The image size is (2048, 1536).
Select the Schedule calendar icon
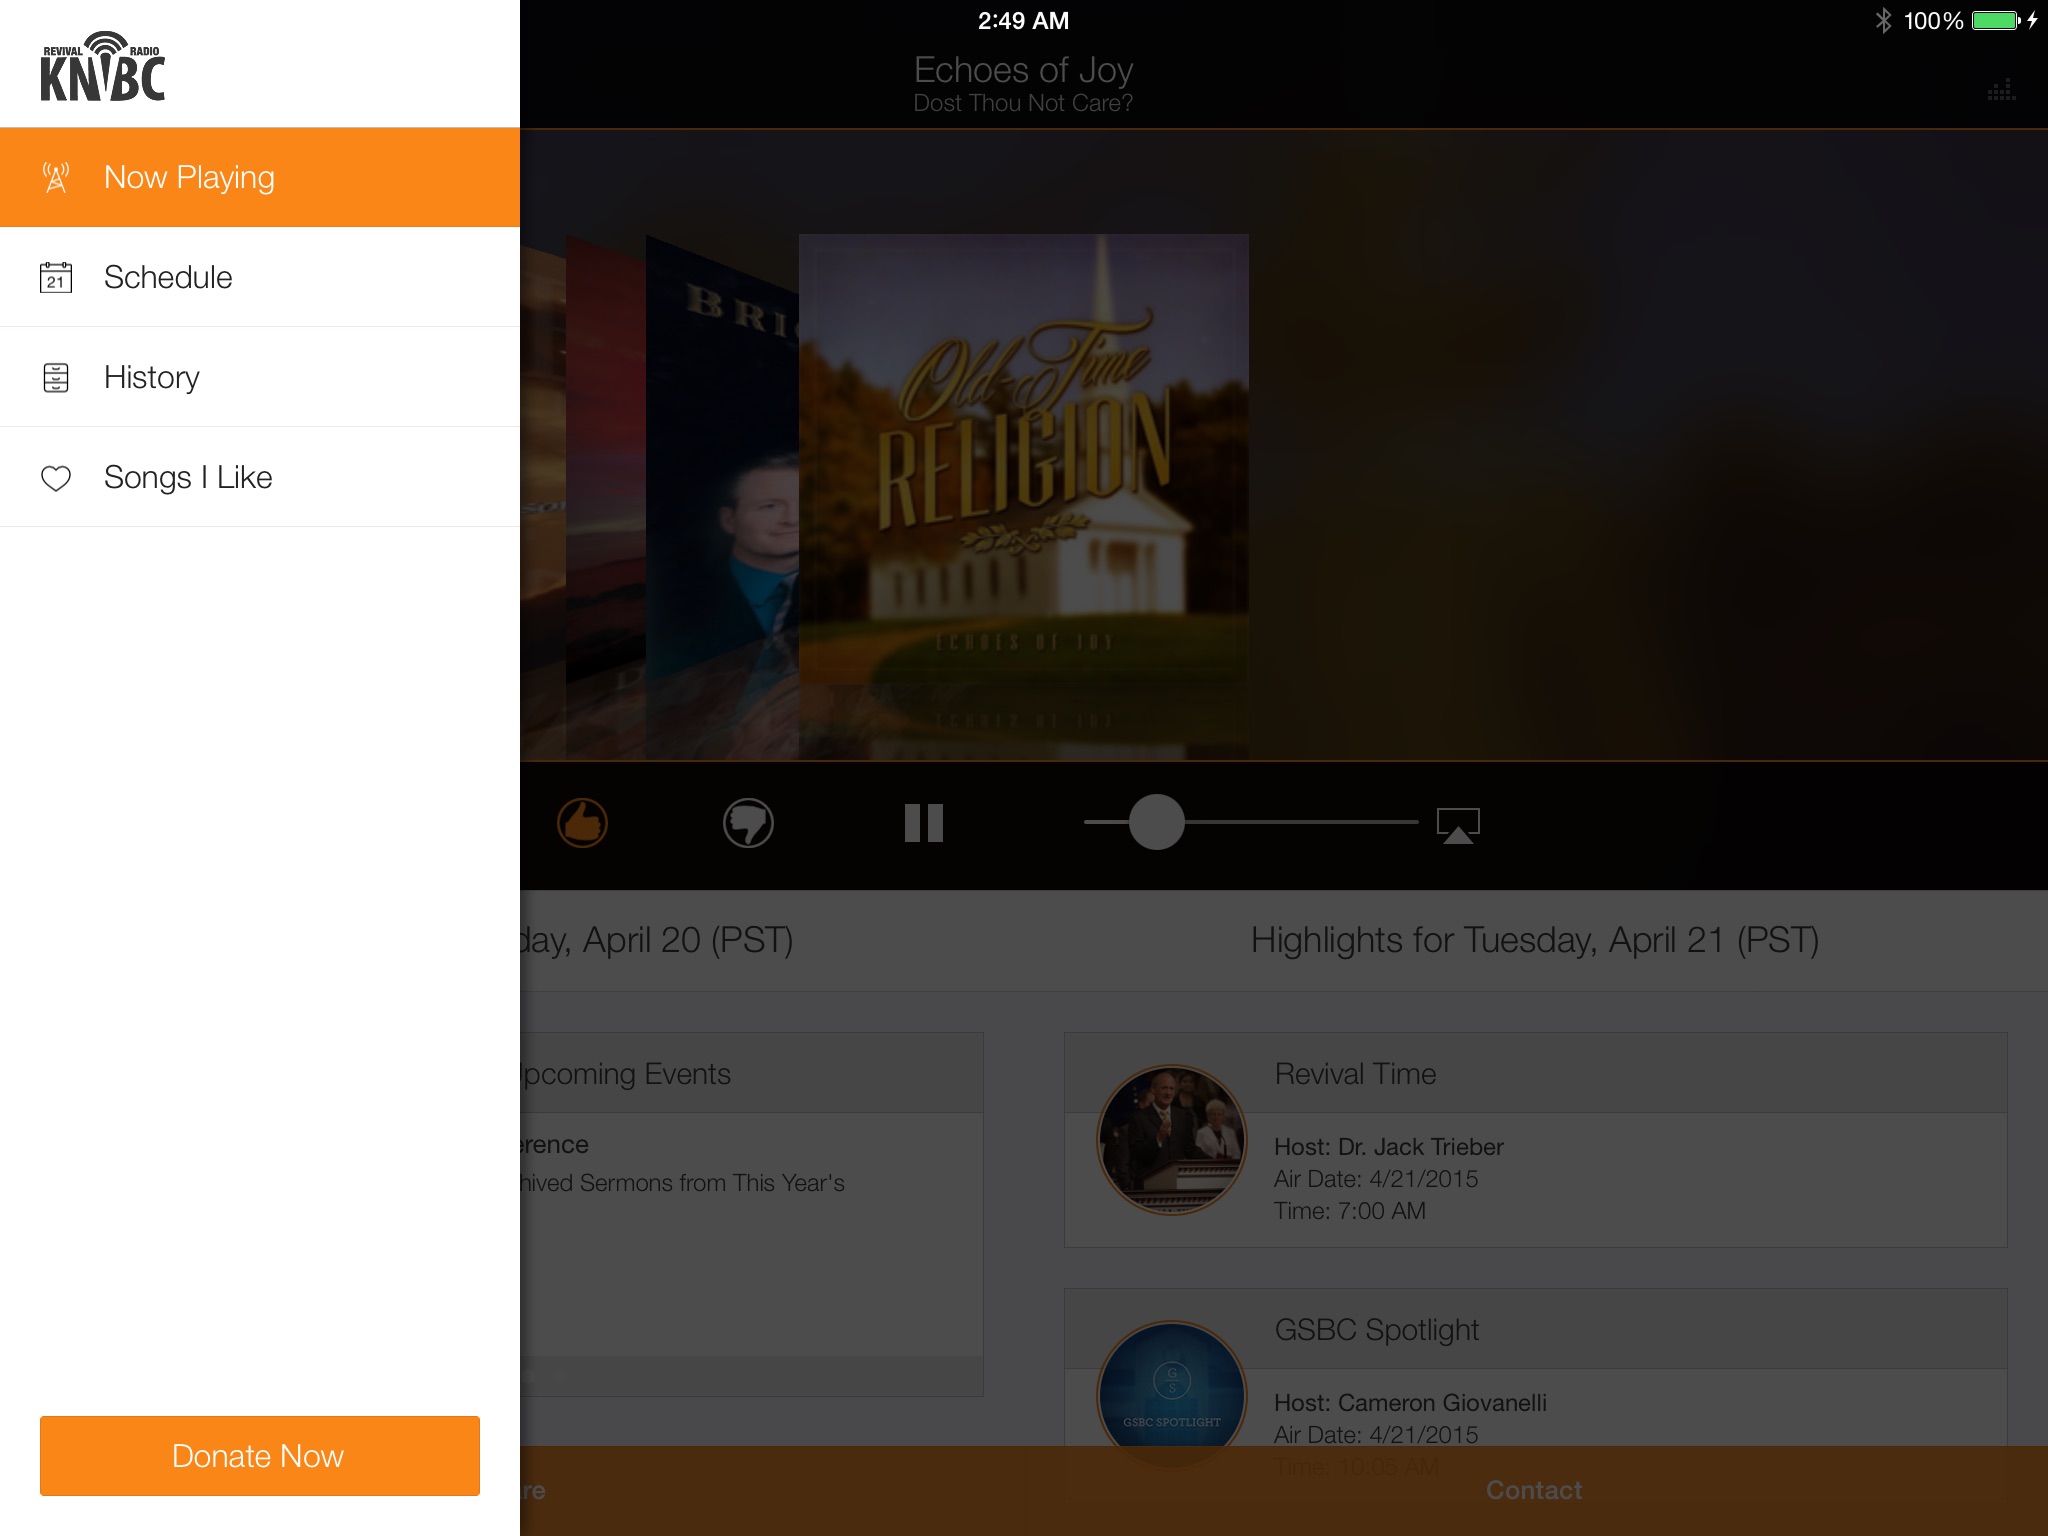[x=56, y=278]
